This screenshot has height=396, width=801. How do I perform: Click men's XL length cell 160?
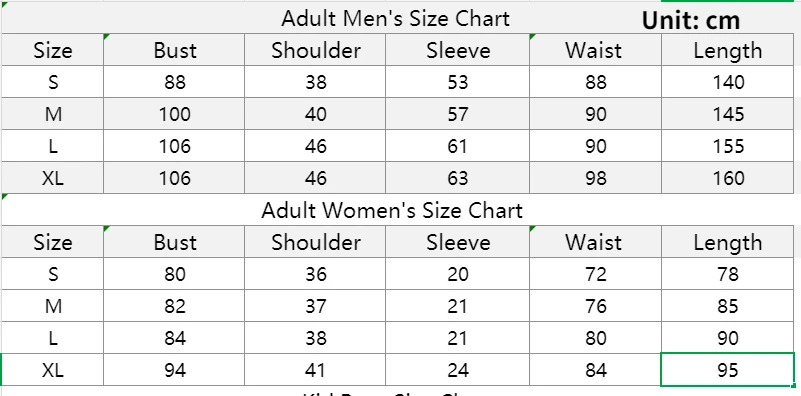[727, 178]
